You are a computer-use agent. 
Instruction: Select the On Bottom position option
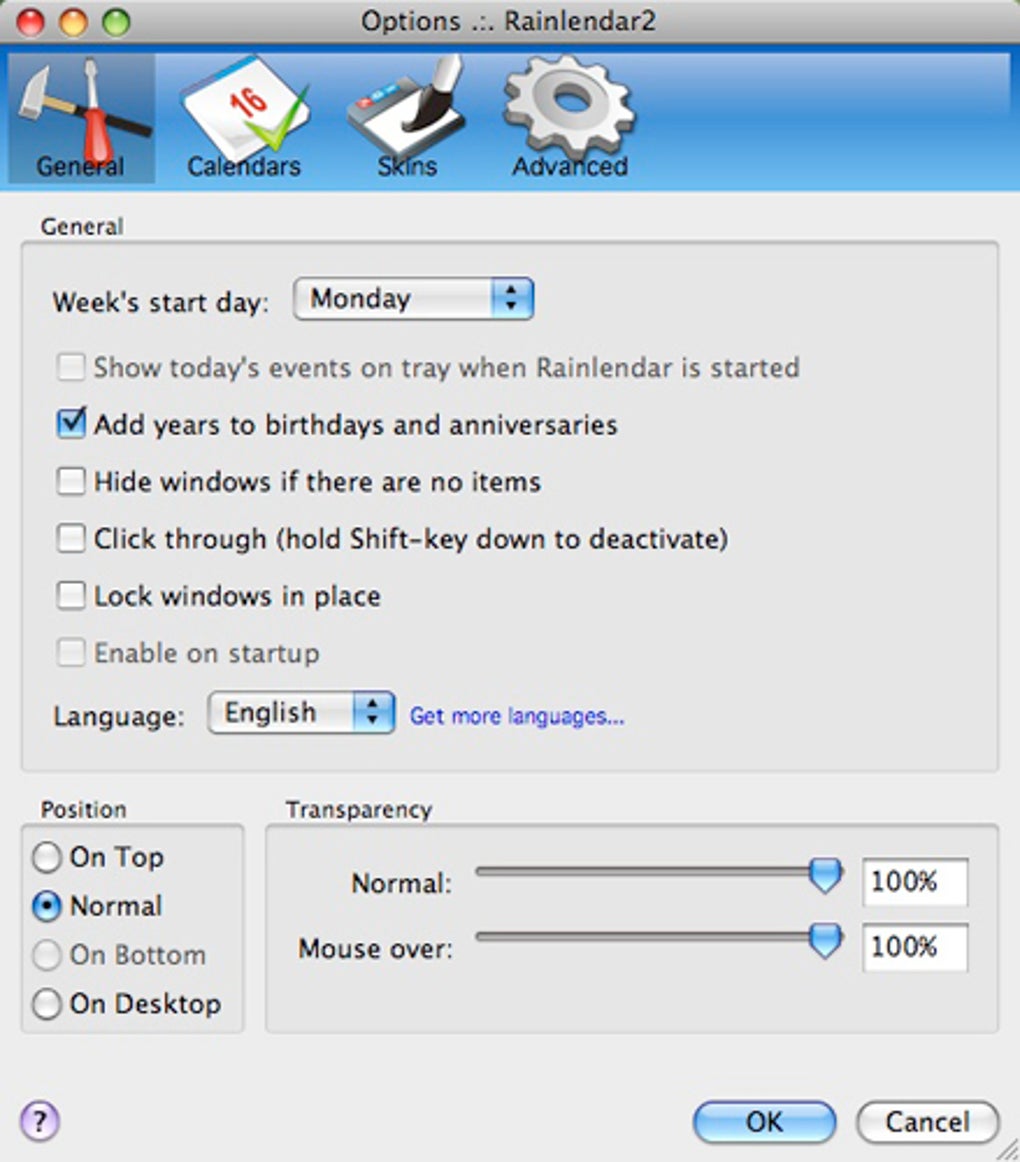point(47,955)
